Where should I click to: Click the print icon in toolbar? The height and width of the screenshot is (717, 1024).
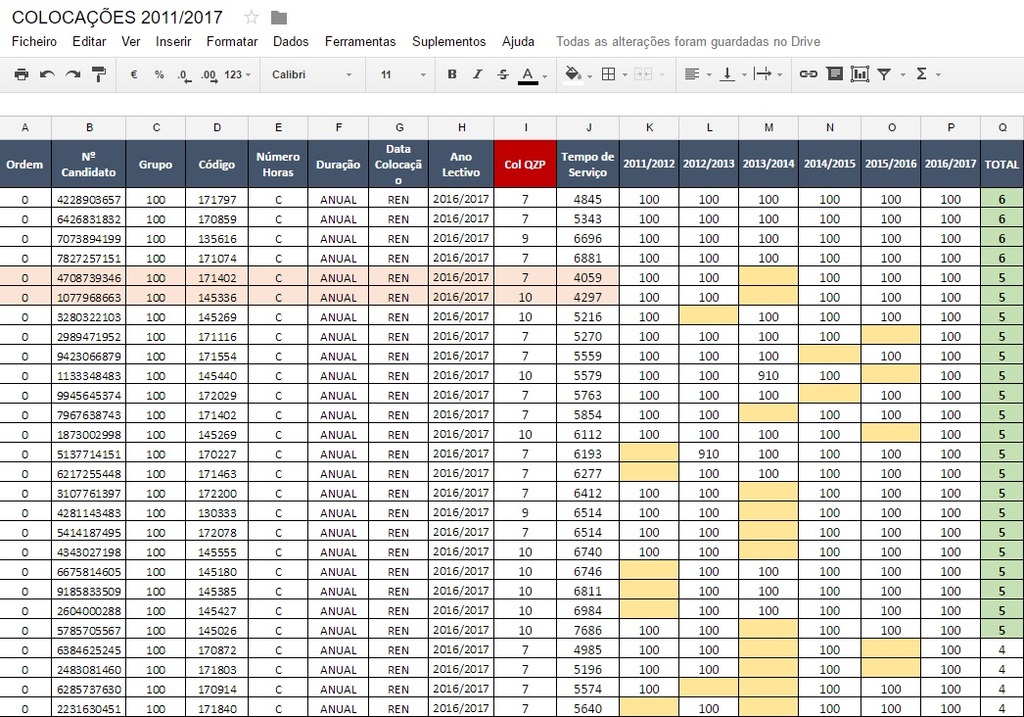click(x=21, y=74)
